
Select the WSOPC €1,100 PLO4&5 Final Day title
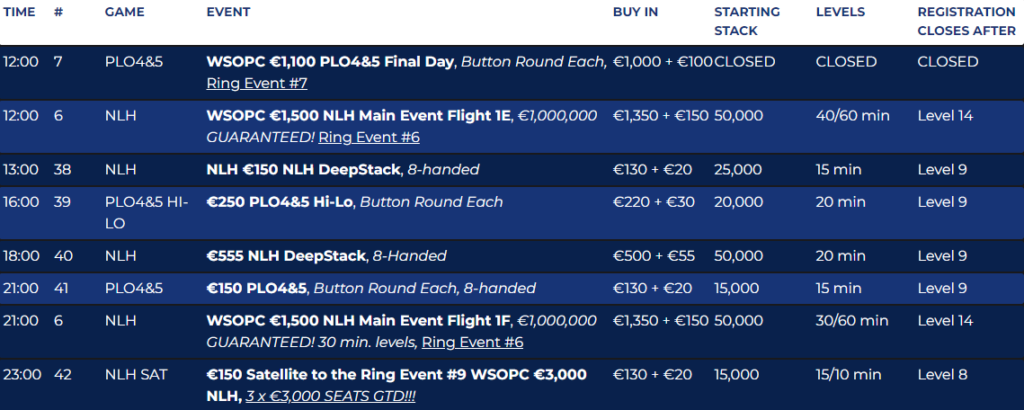330,62
